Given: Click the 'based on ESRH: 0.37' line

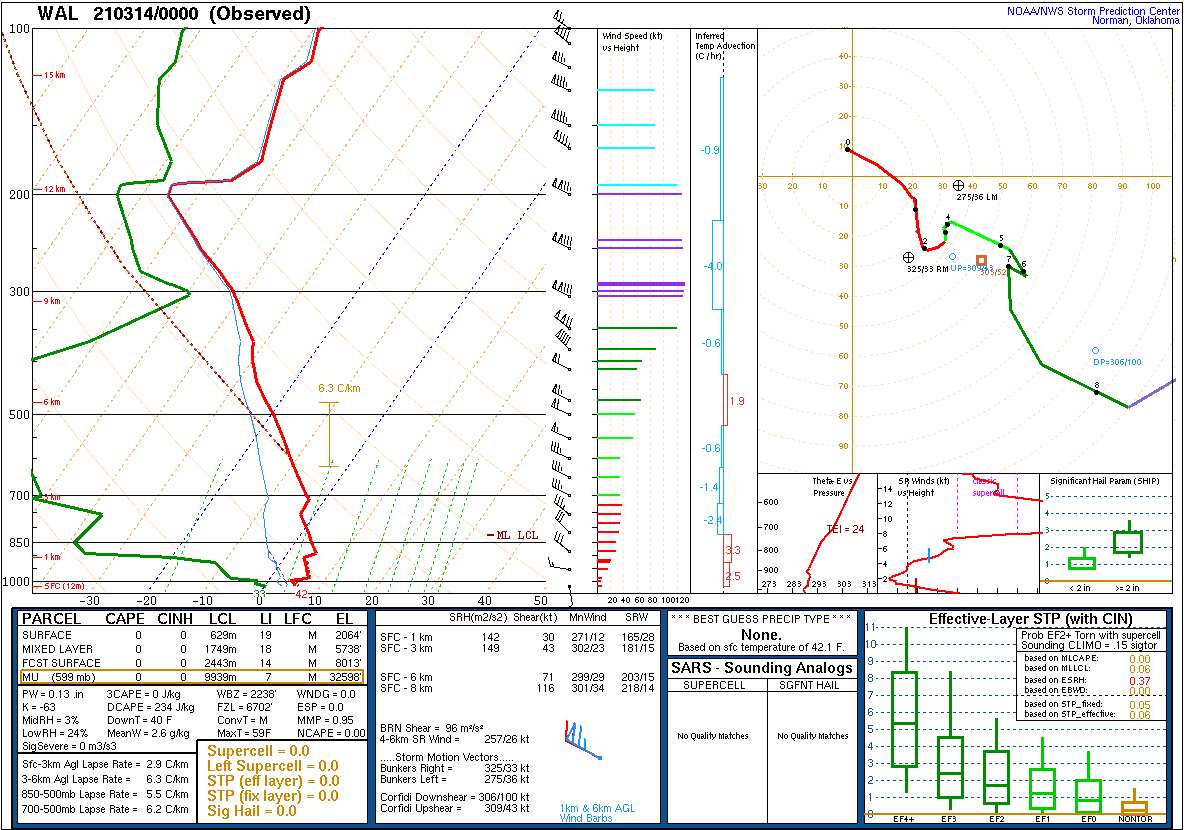Looking at the screenshot, I should point(1088,680).
